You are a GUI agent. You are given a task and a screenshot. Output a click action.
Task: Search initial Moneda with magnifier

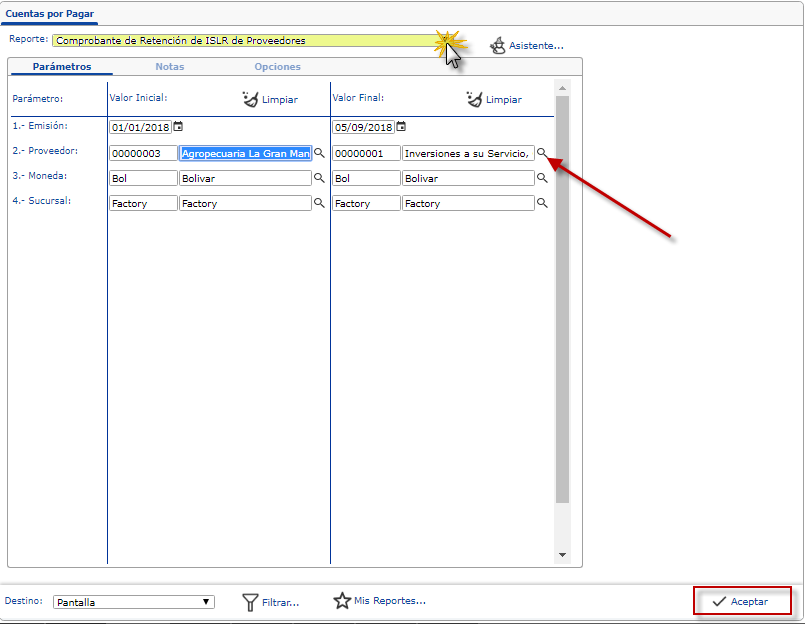[x=319, y=178]
